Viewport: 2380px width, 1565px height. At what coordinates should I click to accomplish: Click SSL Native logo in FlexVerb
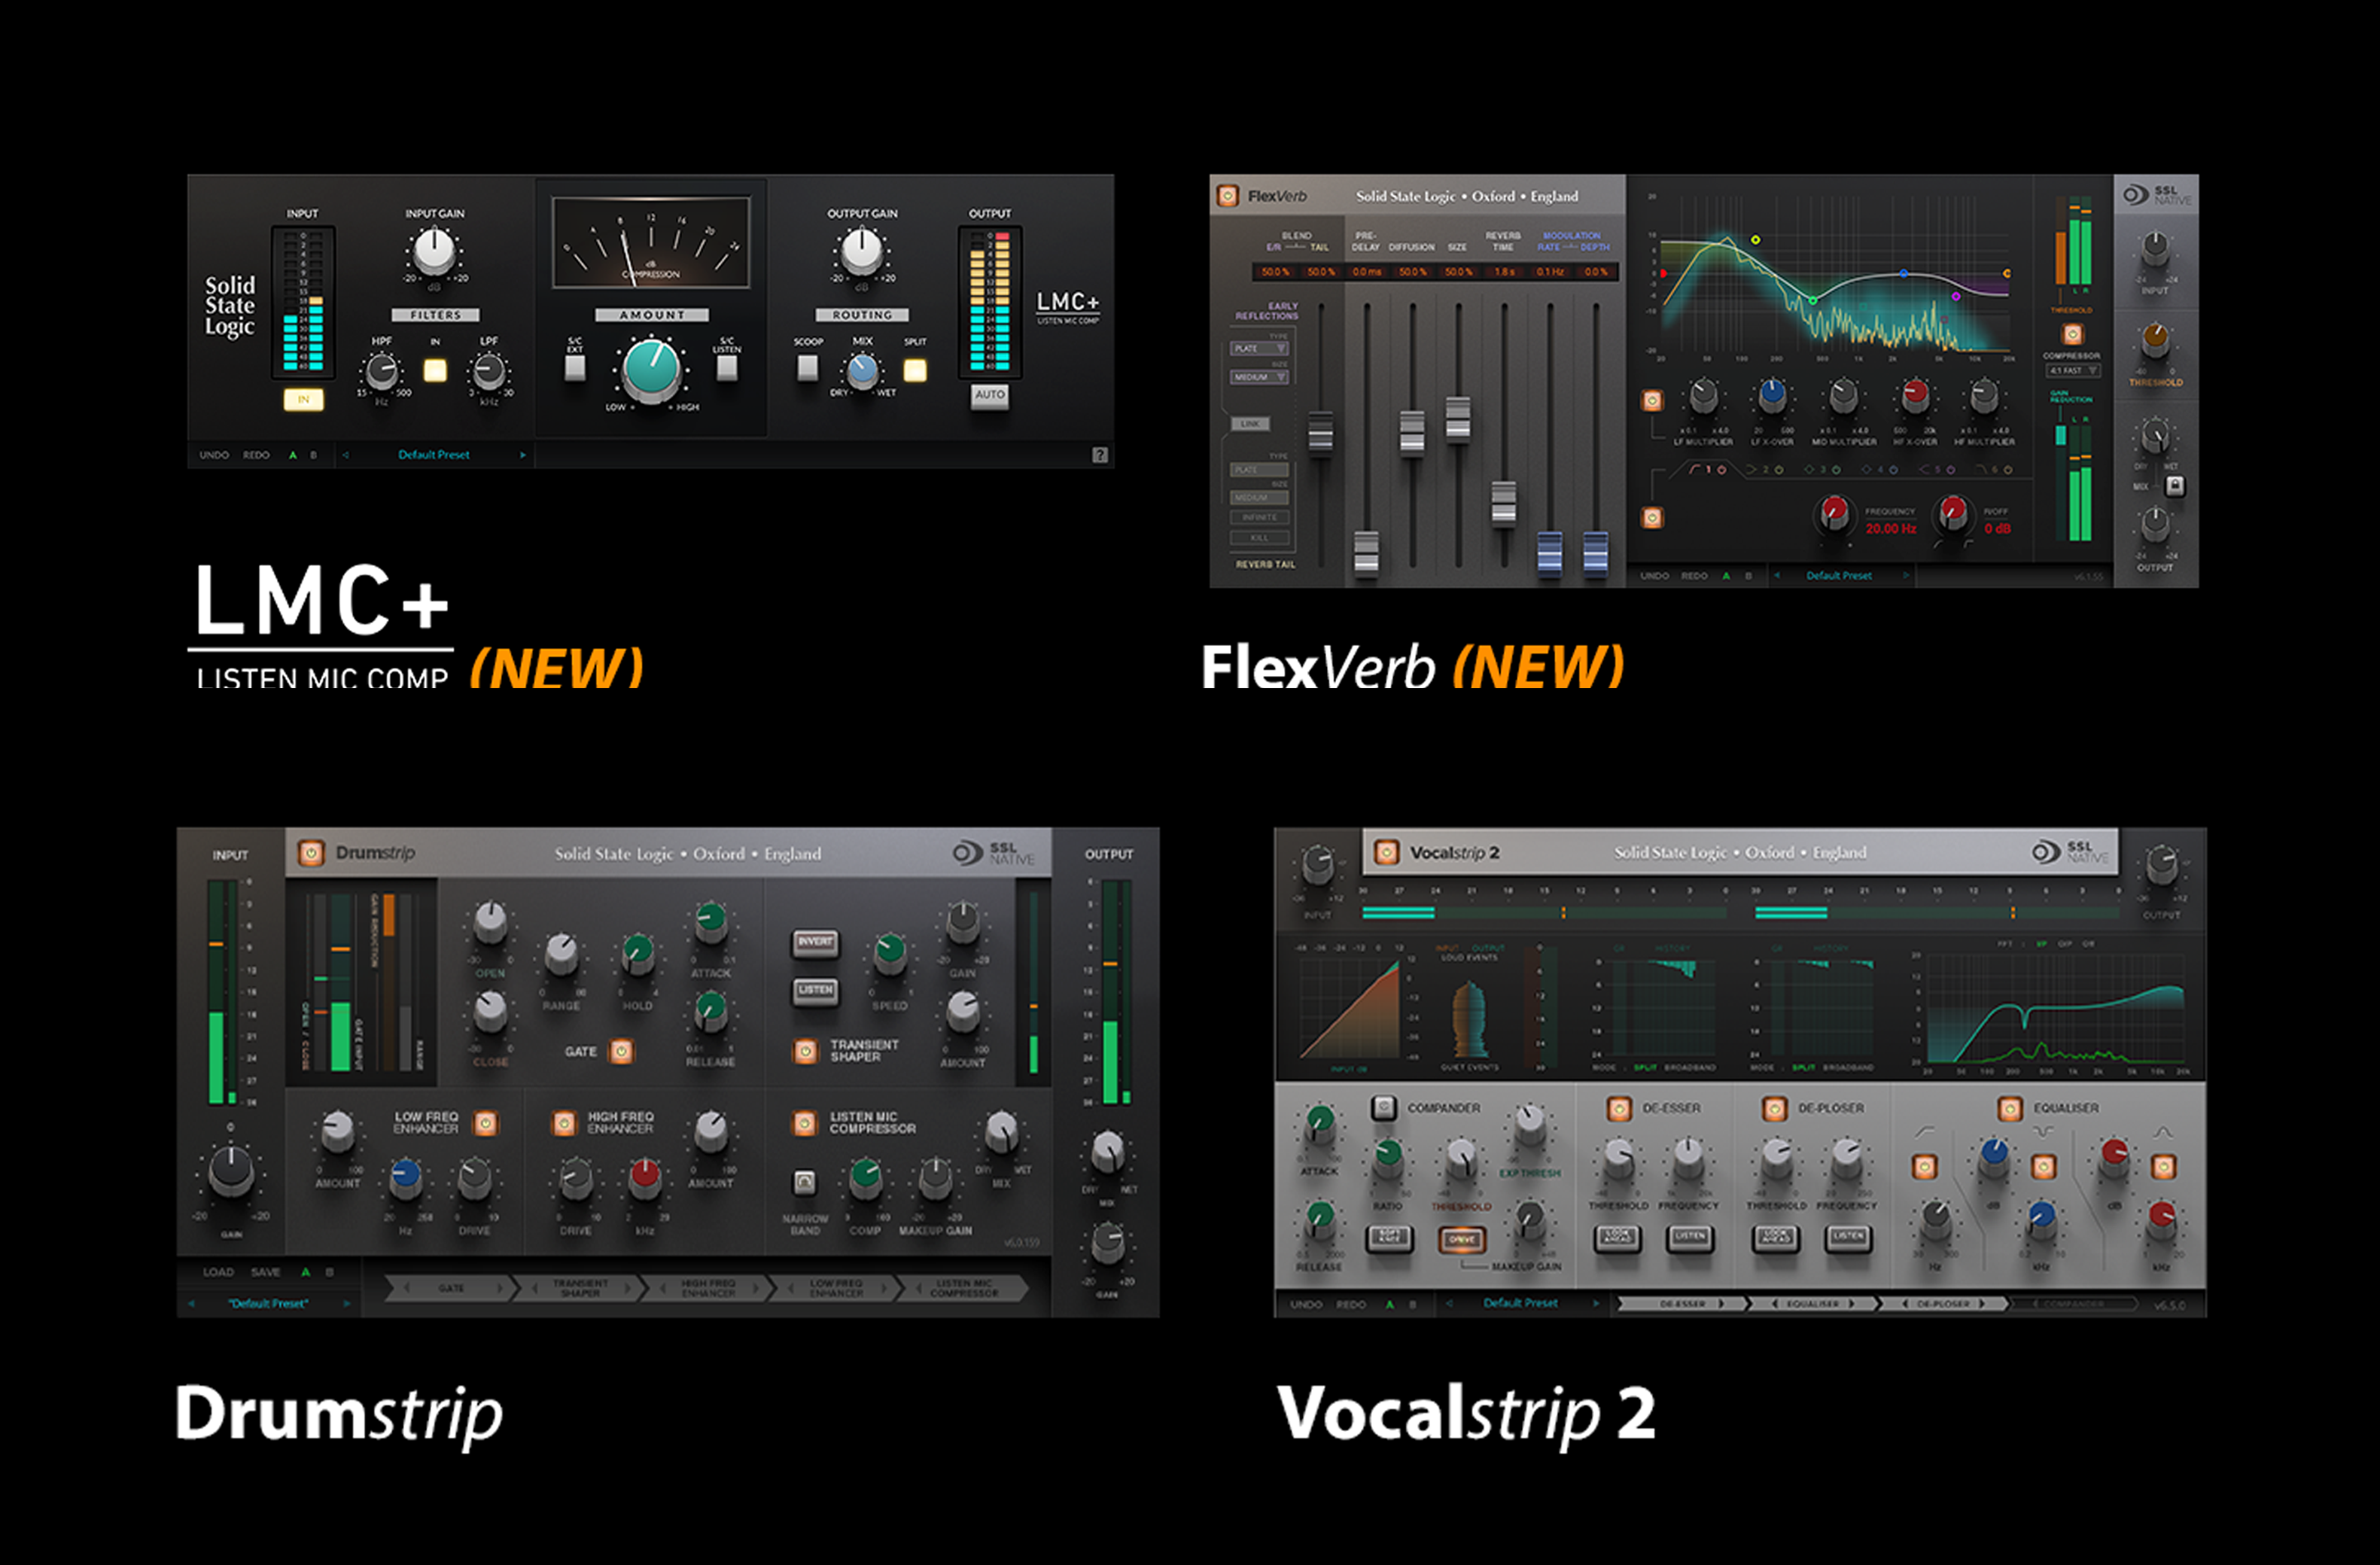[x=2157, y=194]
